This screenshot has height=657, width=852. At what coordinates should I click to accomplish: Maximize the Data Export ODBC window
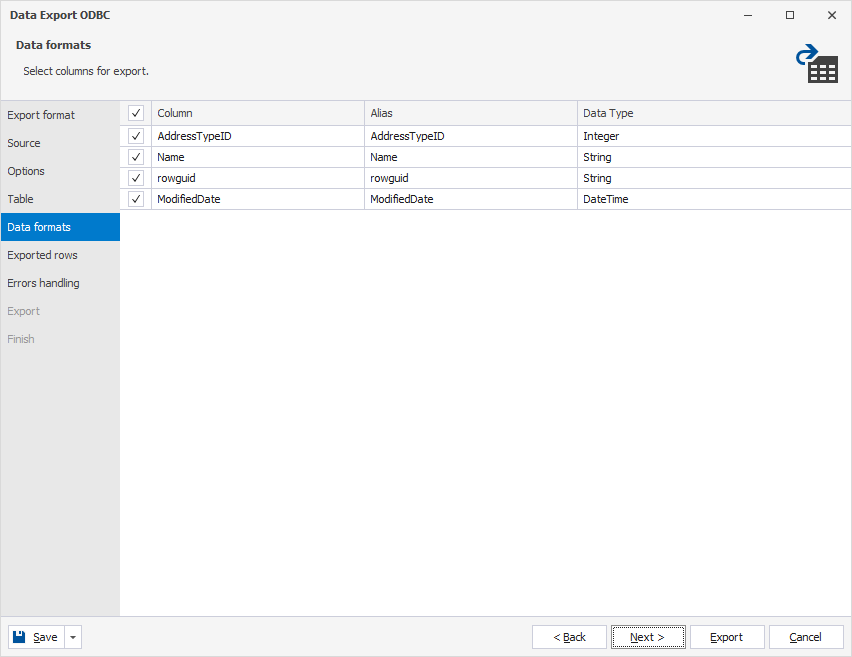[x=790, y=15]
